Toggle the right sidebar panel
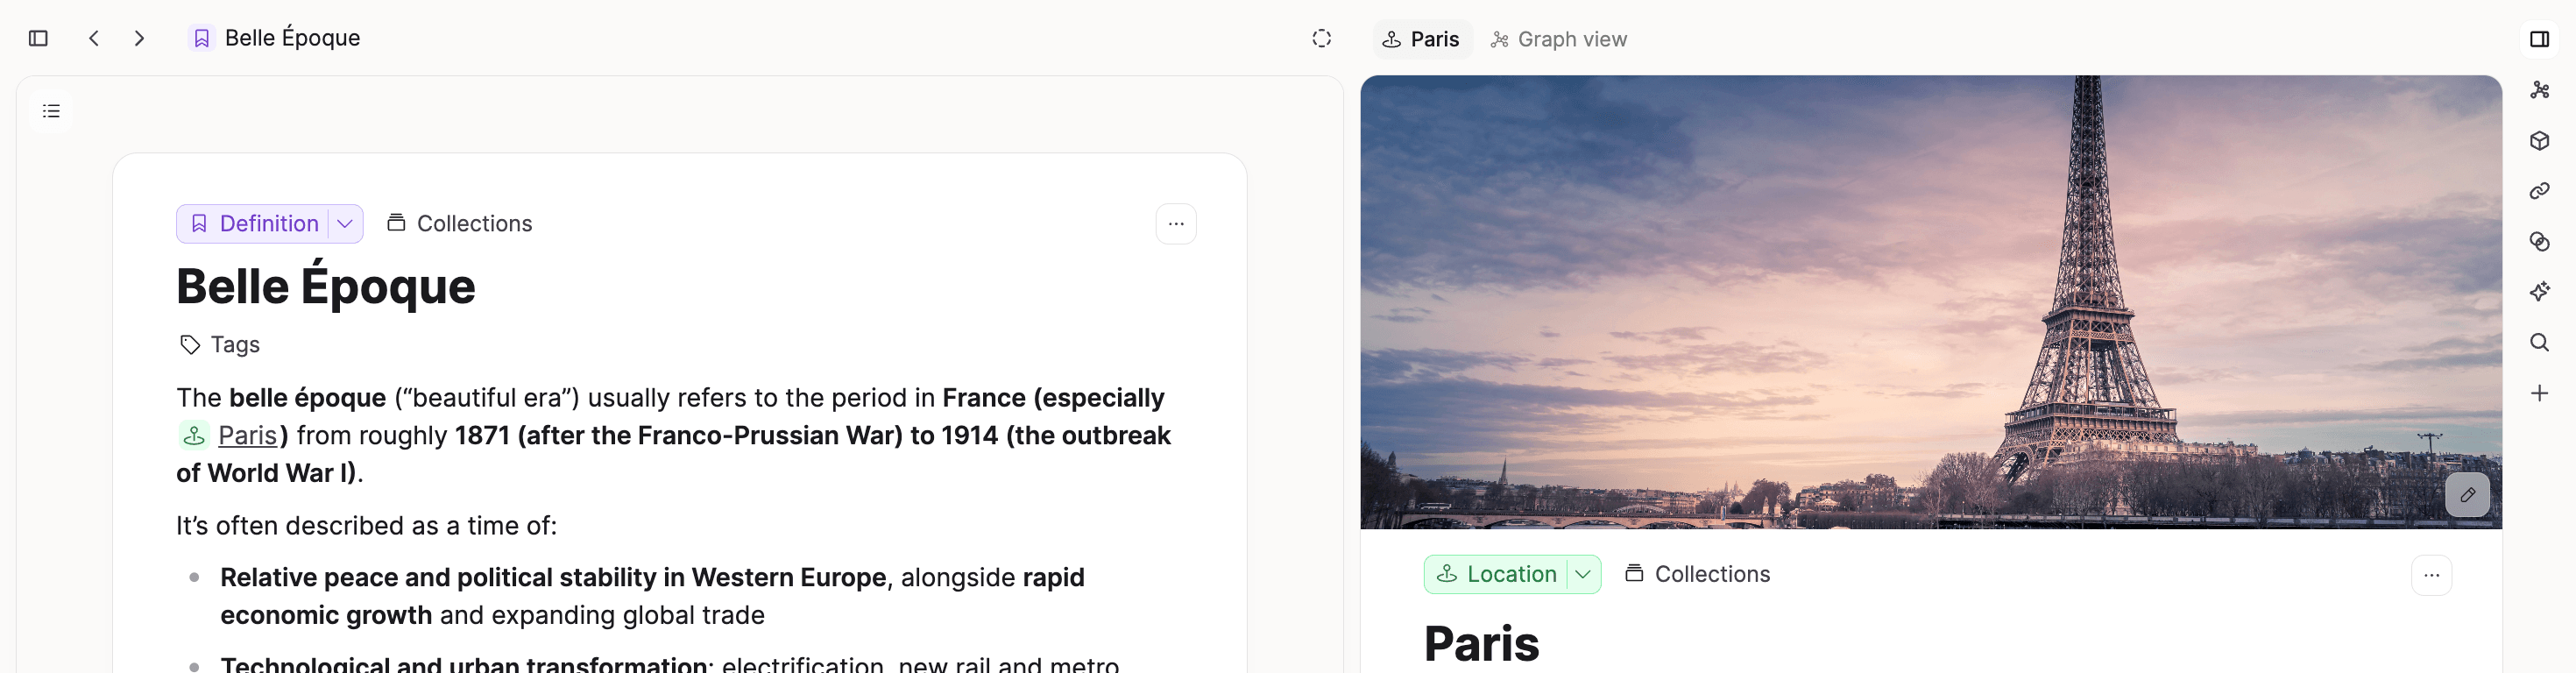Screen dimensions: 2576x673 click(x=2539, y=39)
